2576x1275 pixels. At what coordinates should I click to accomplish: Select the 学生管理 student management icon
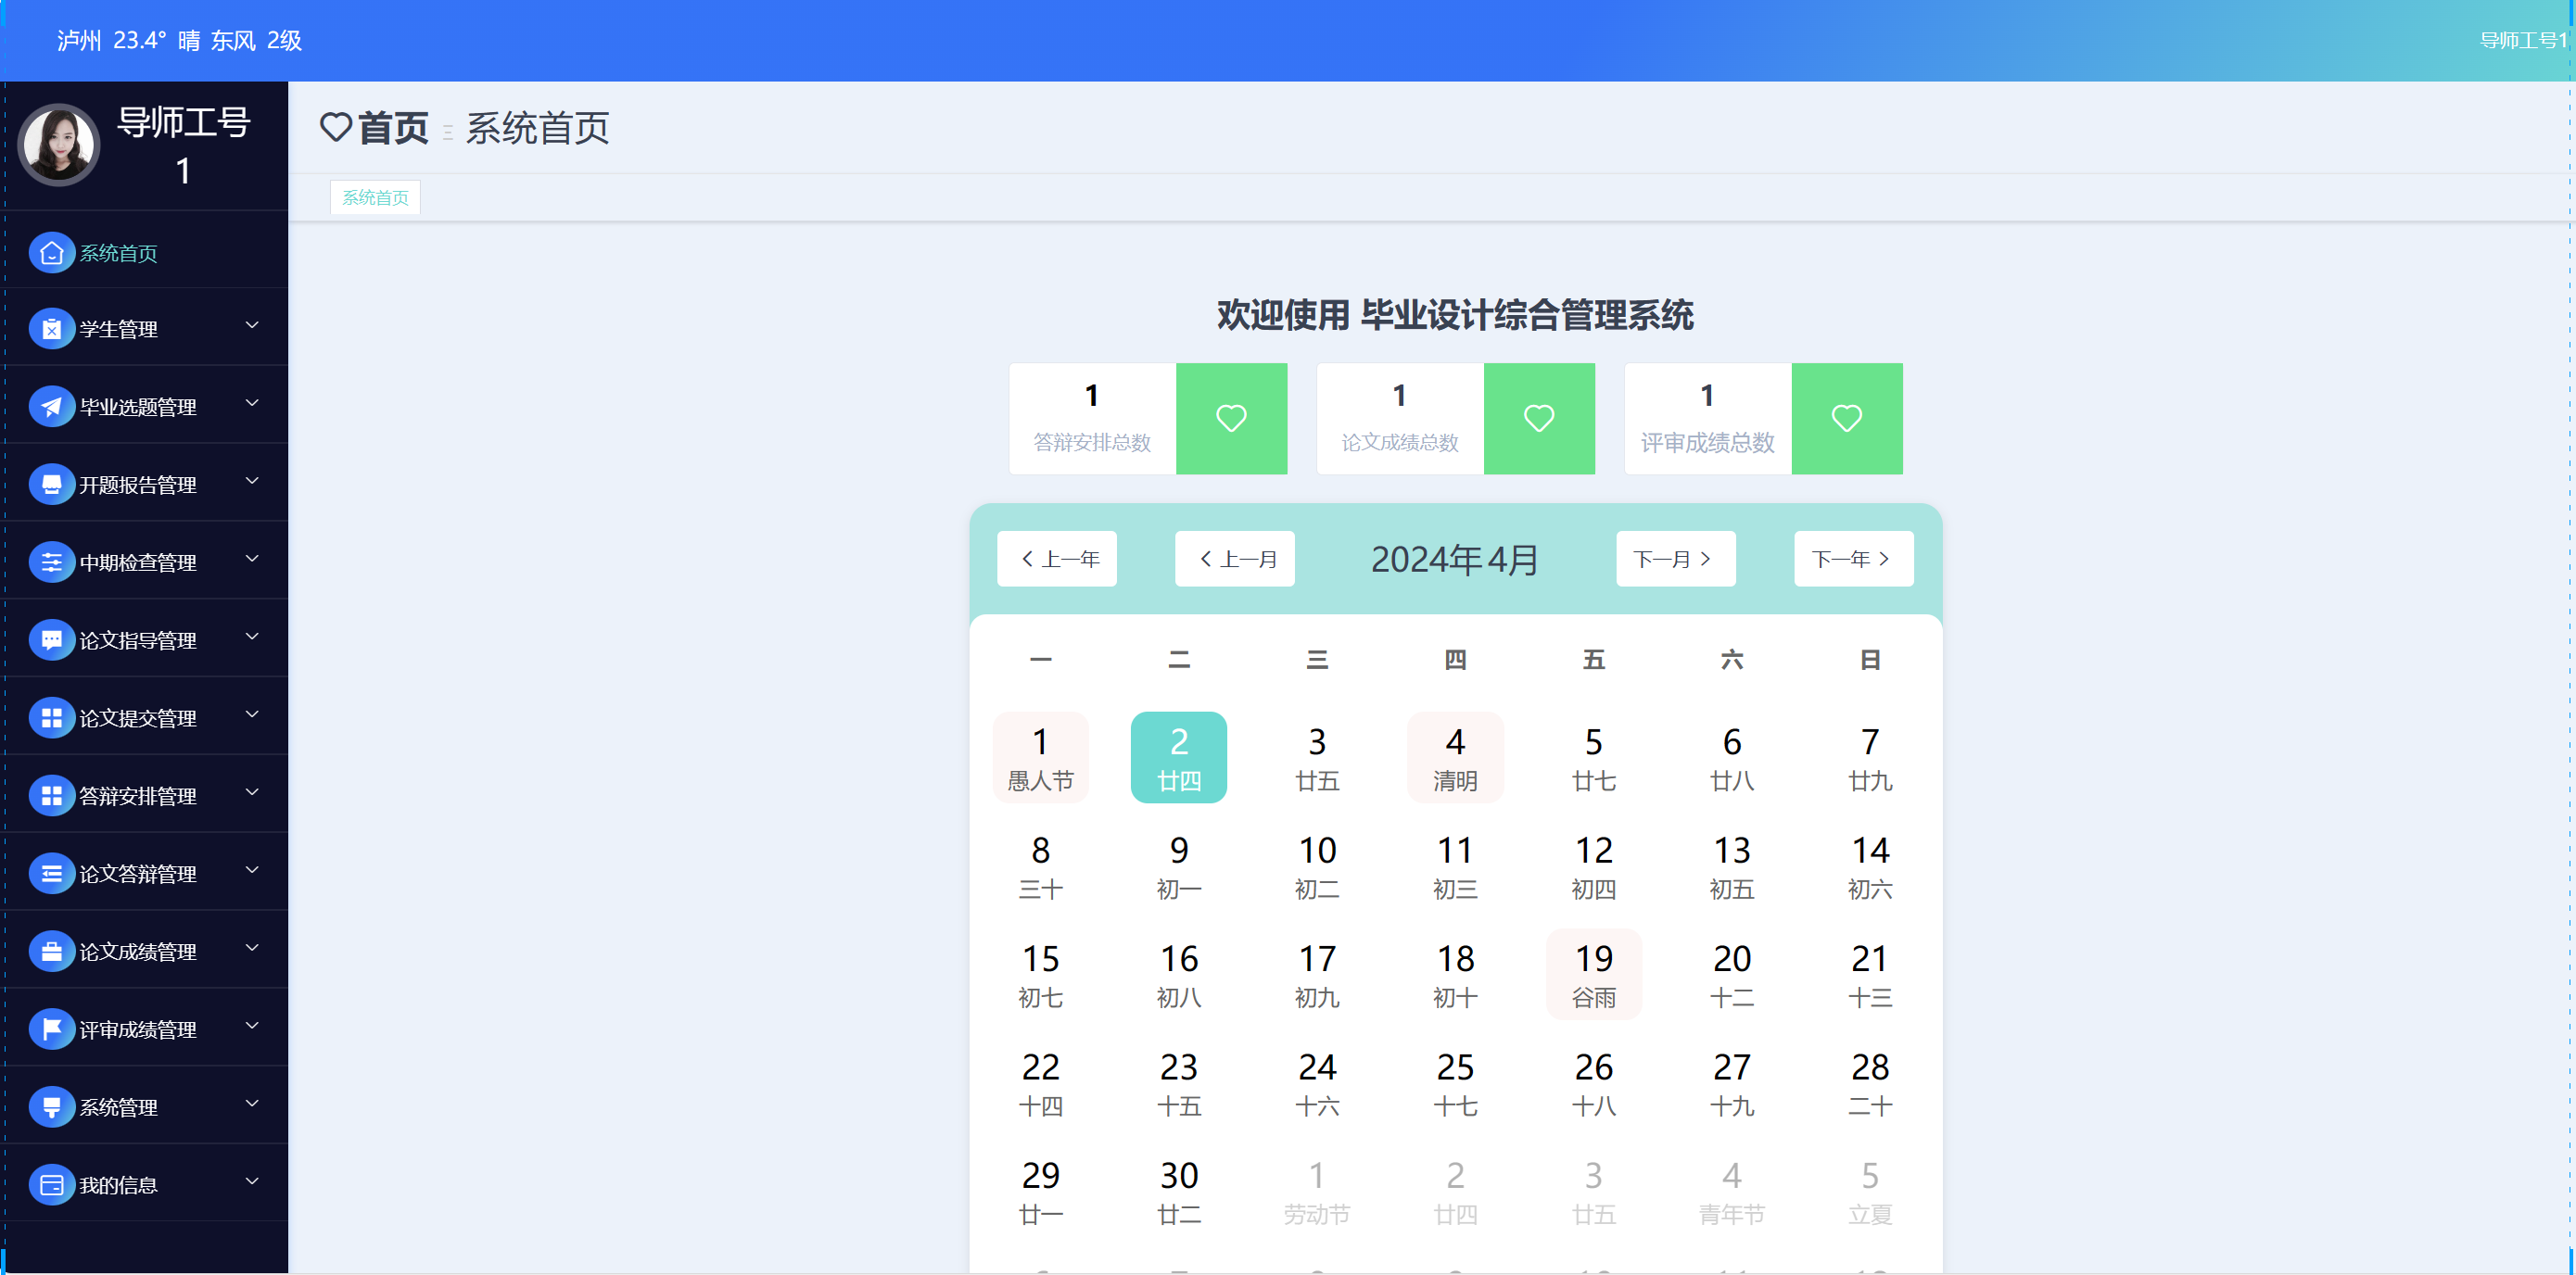pyautogui.click(x=51, y=328)
